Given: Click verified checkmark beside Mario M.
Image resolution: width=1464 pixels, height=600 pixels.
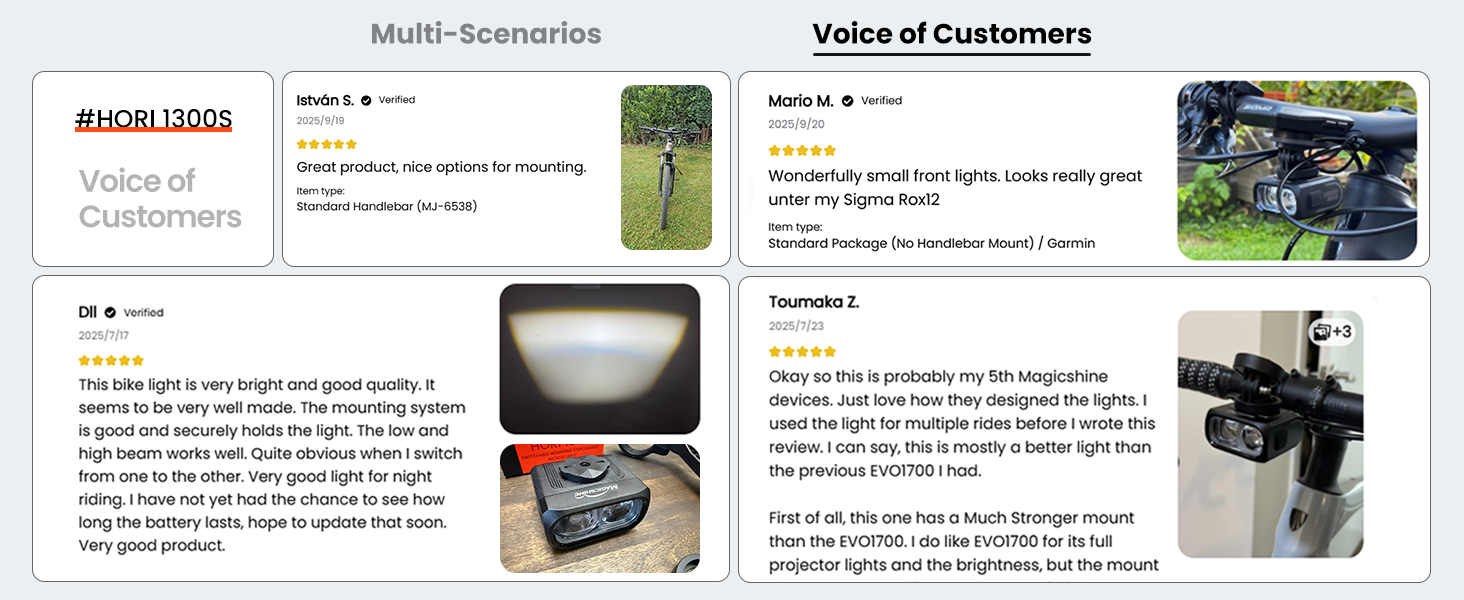Looking at the screenshot, I should [x=848, y=101].
